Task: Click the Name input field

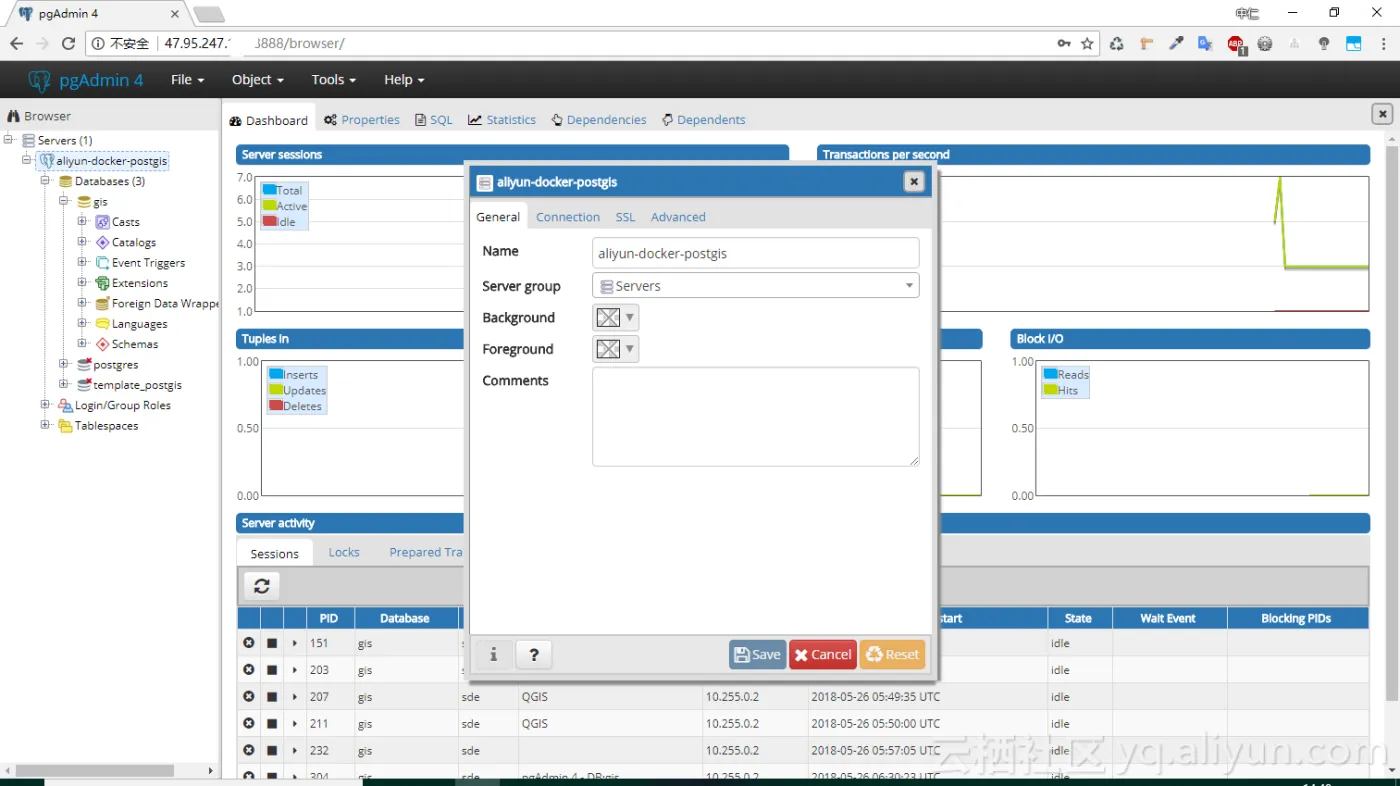Action: tap(756, 253)
